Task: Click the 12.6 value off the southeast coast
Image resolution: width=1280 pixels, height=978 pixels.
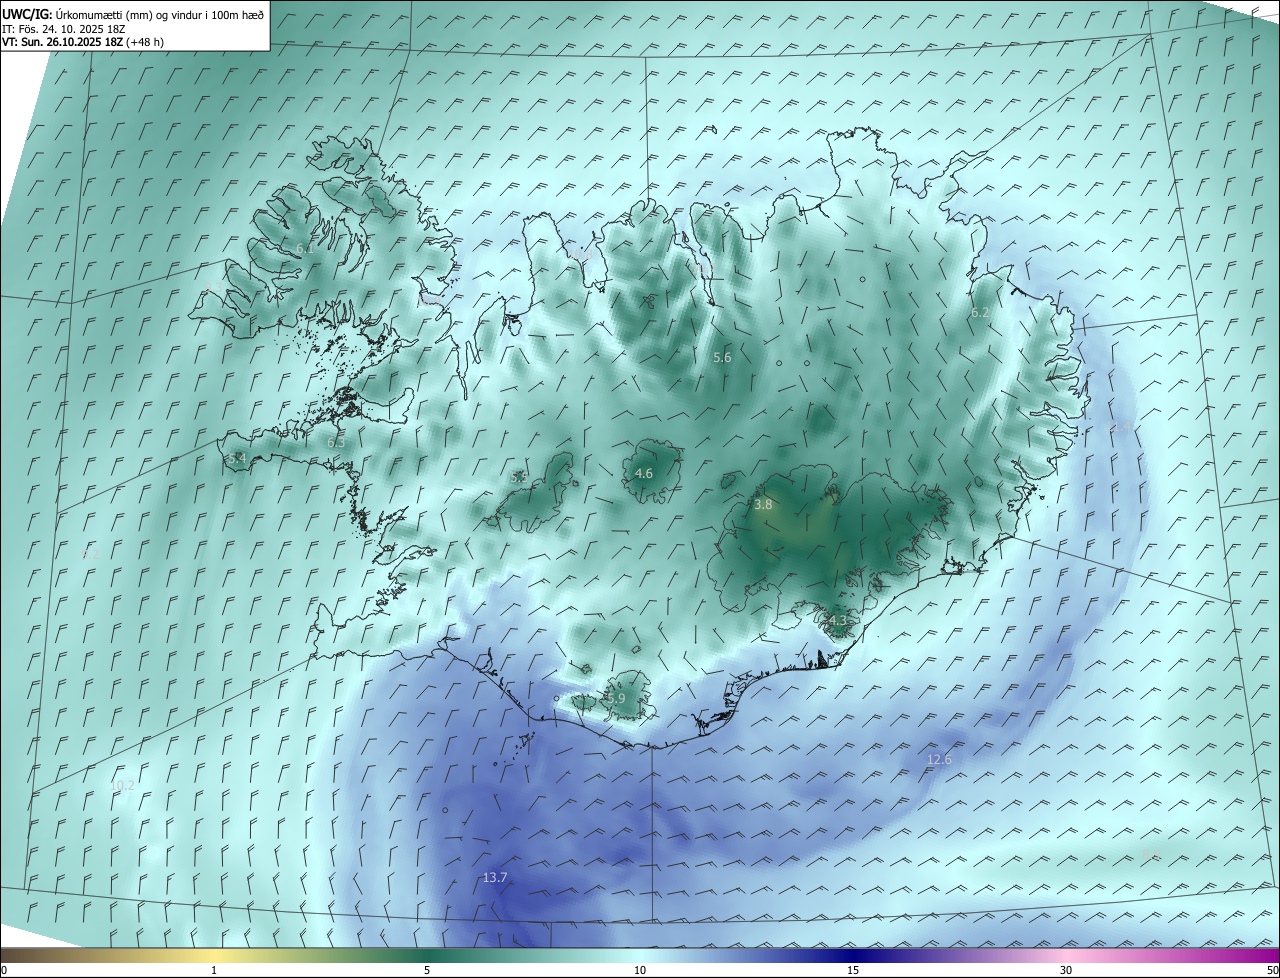Action: coord(939,760)
